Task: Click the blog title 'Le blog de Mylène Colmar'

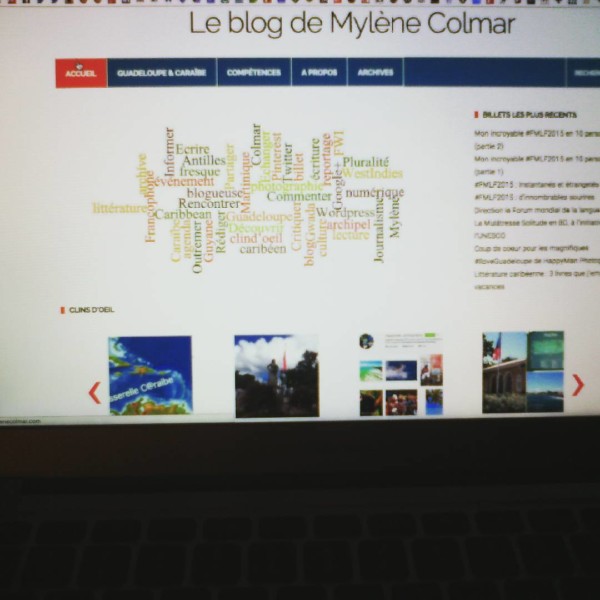Action: click(352, 24)
